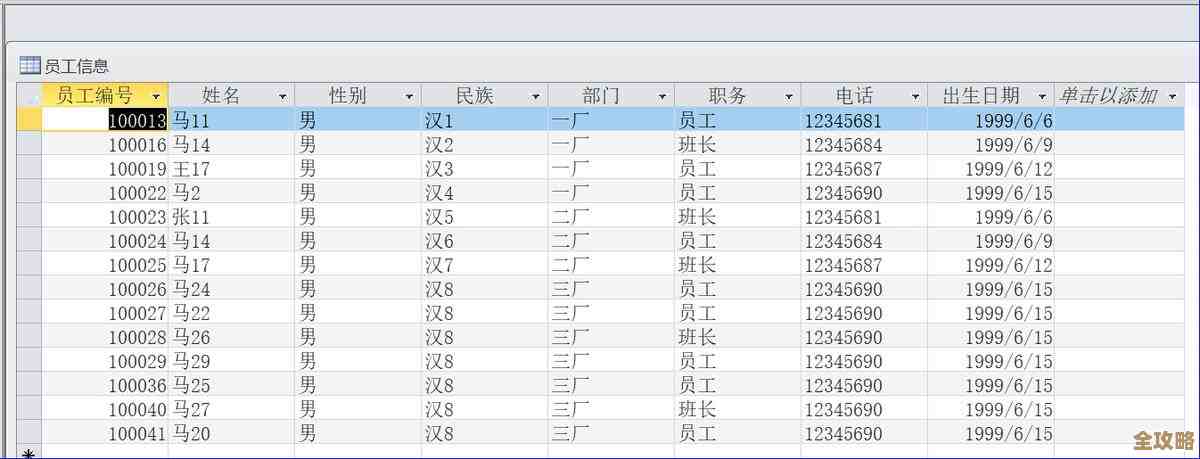Click the 职务 cell 班长 for 100040
Image resolution: width=1200 pixels, height=459 pixels.
click(x=737, y=409)
